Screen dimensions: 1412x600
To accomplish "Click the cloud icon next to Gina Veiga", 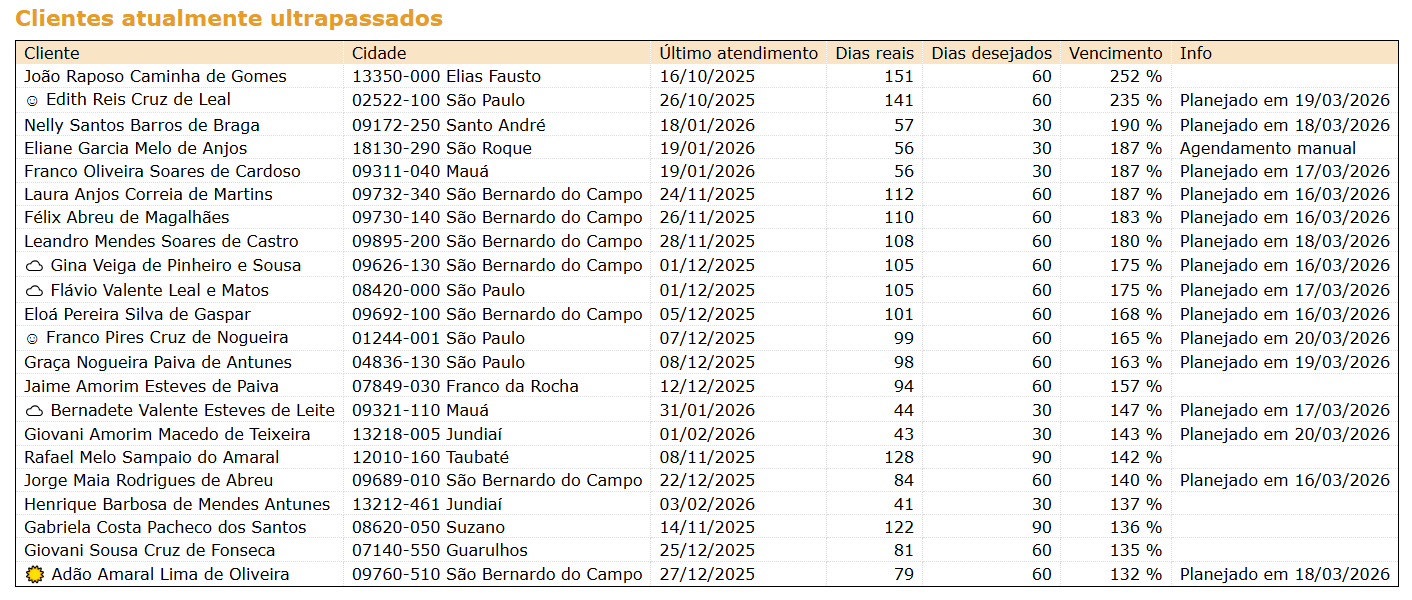I will 34,266.
